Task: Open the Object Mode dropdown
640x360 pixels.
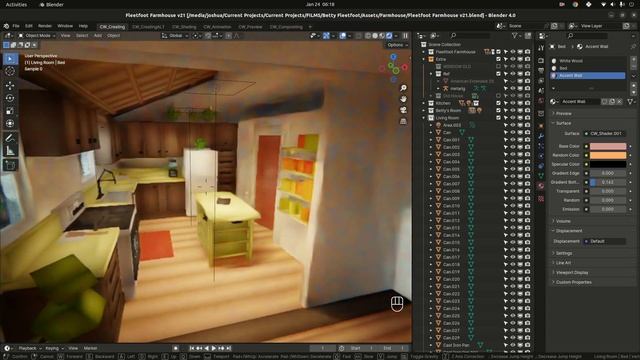Action: click(x=36, y=36)
